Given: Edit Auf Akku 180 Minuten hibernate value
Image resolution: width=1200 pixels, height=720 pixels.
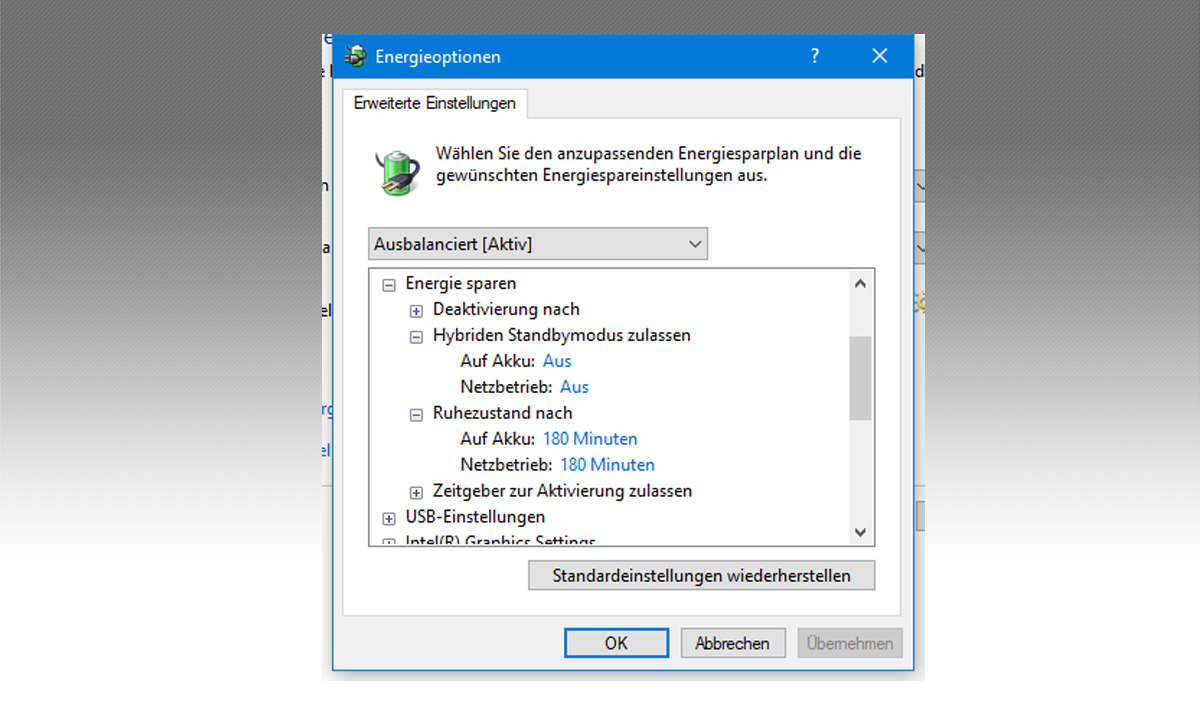Looking at the screenshot, I should [590, 439].
